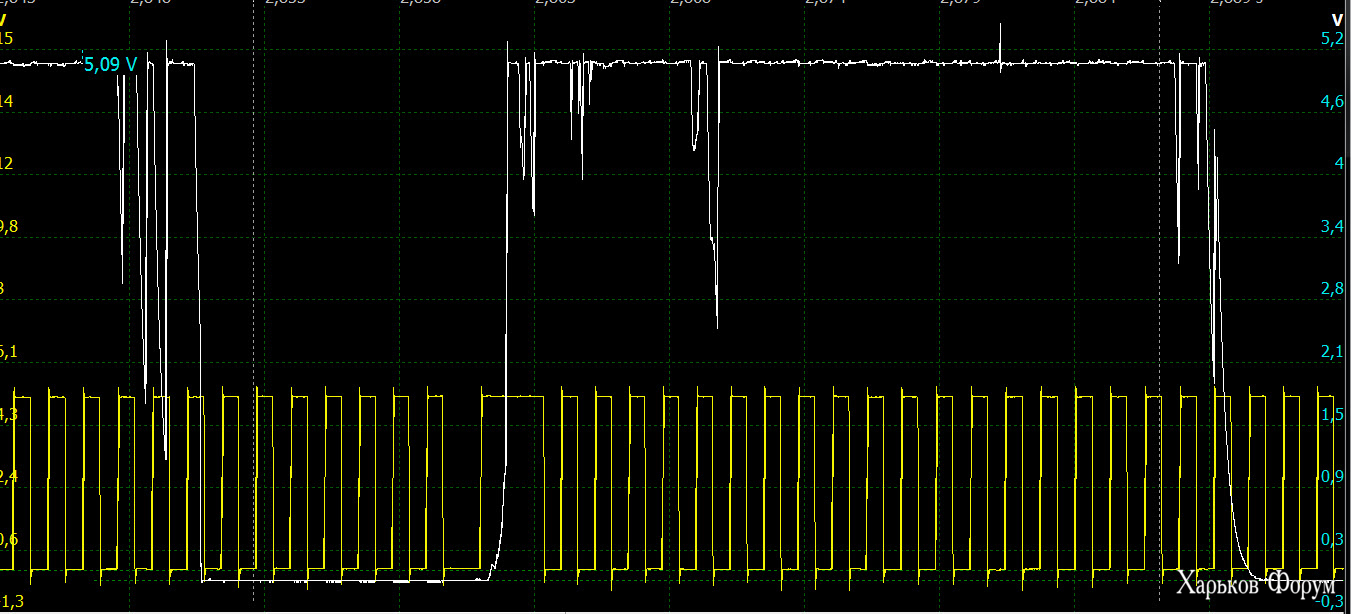Click the yellow 5,1 left-axis value

click(9, 352)
